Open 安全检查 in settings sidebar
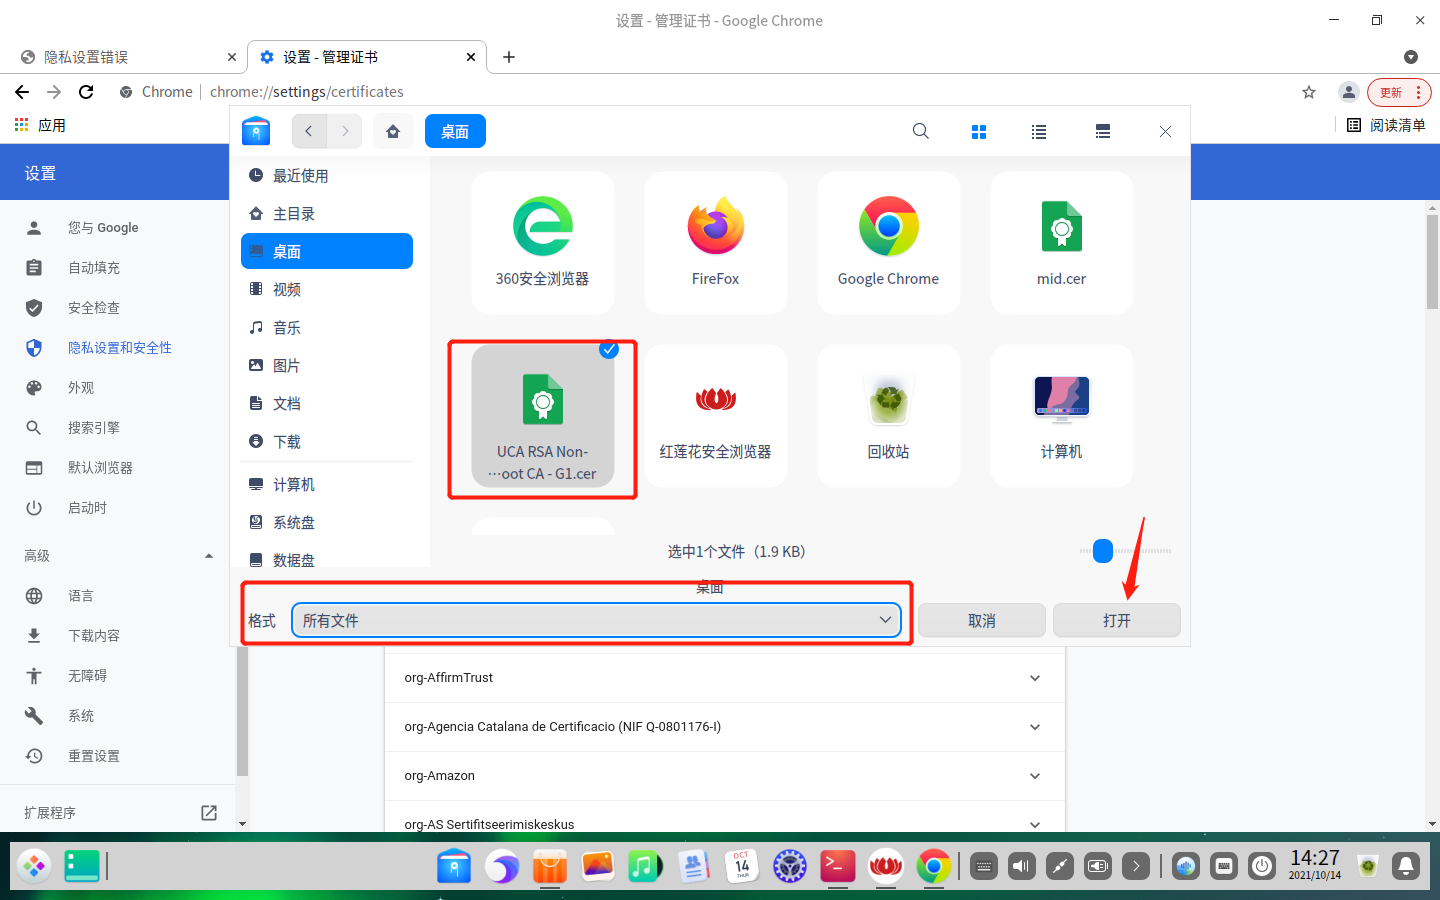This screenshot has height=900, width=1440. coord(117,308)
